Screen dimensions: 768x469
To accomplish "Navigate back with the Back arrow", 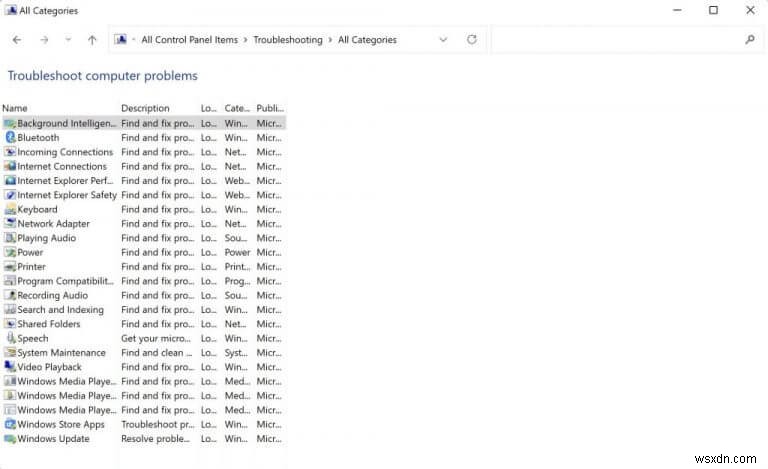I will 17,40.
